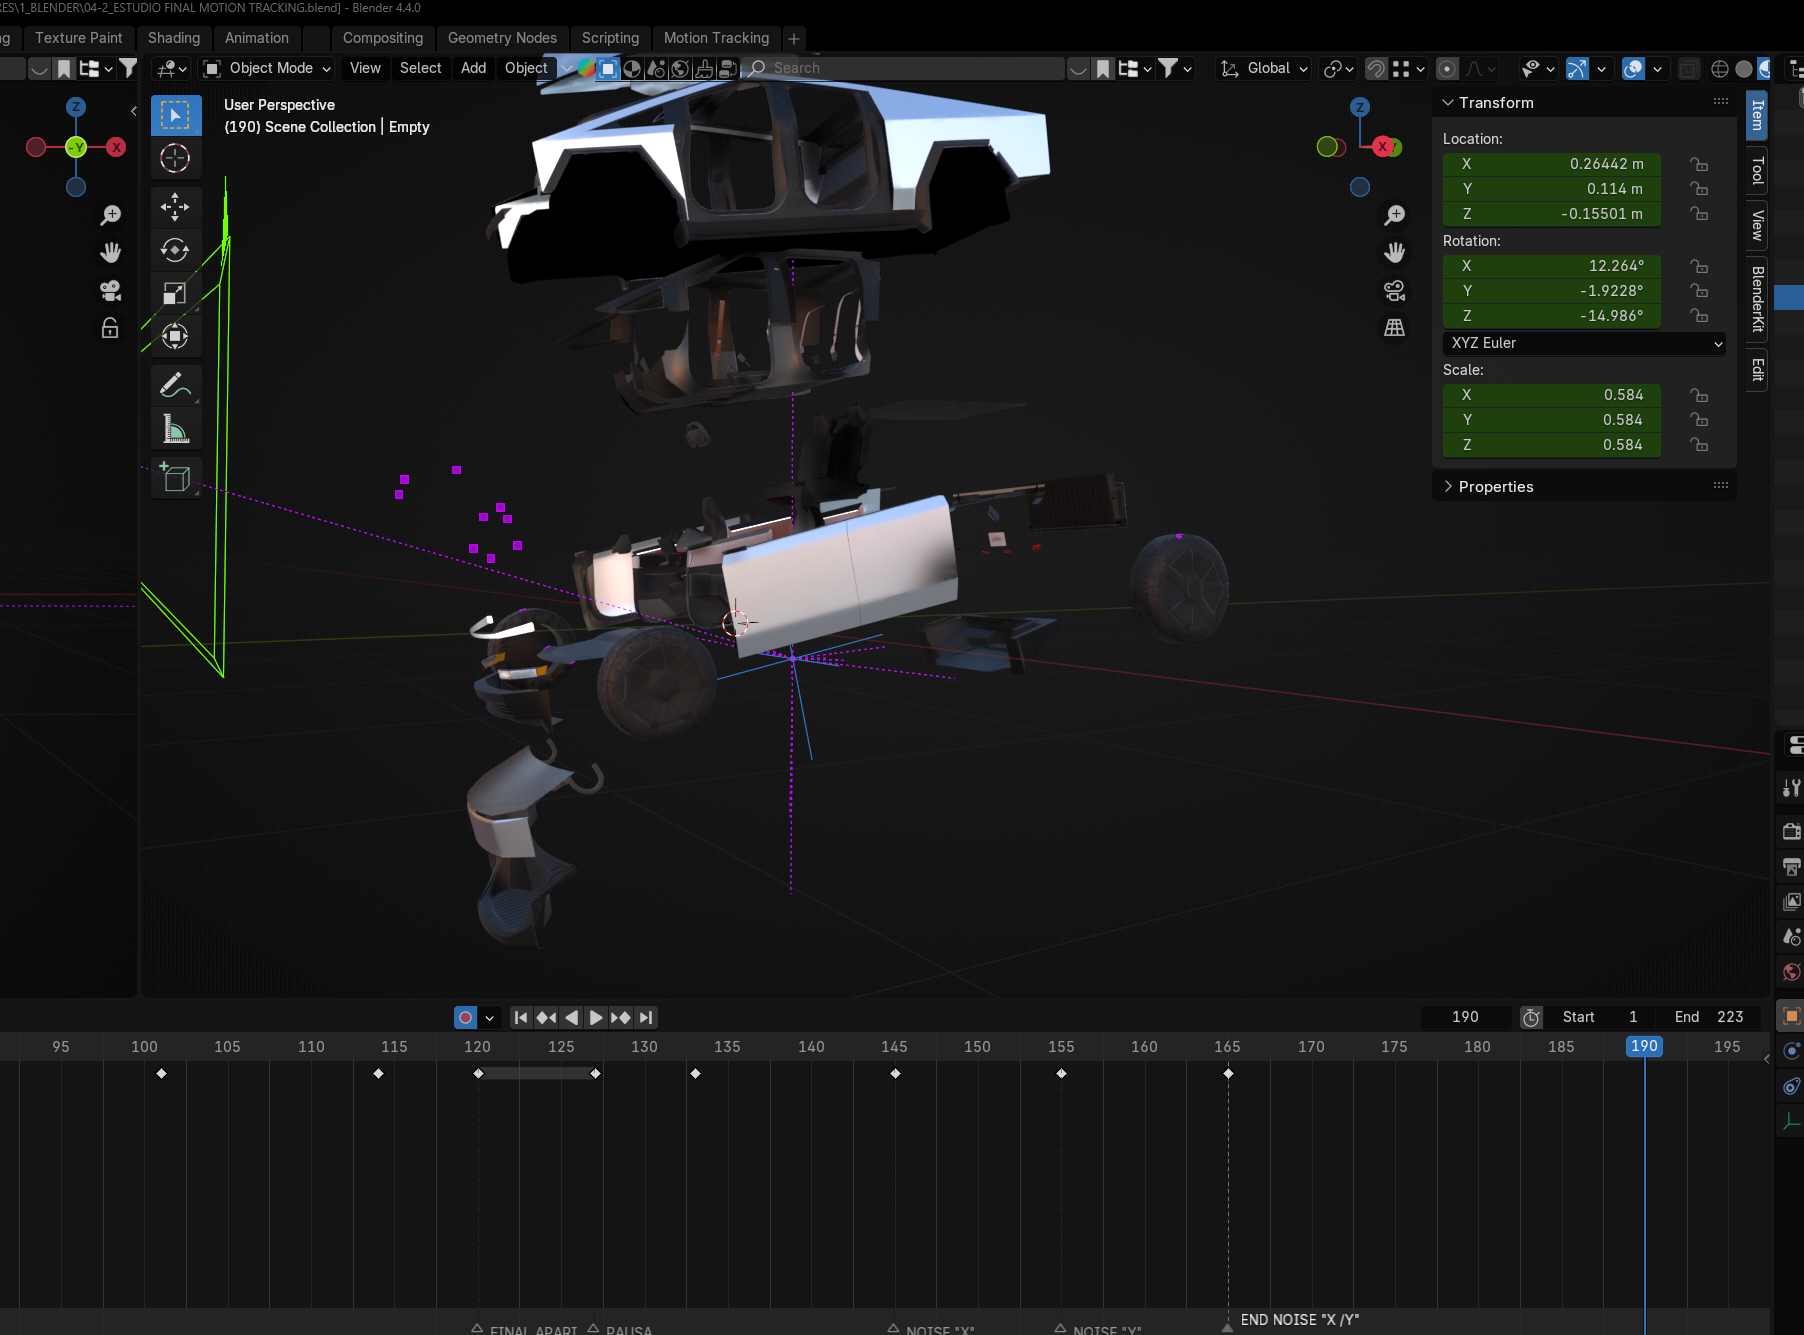The width and height of the screenshot is (1804, 1335).
Task: Open the View menu
Action: 365,68
